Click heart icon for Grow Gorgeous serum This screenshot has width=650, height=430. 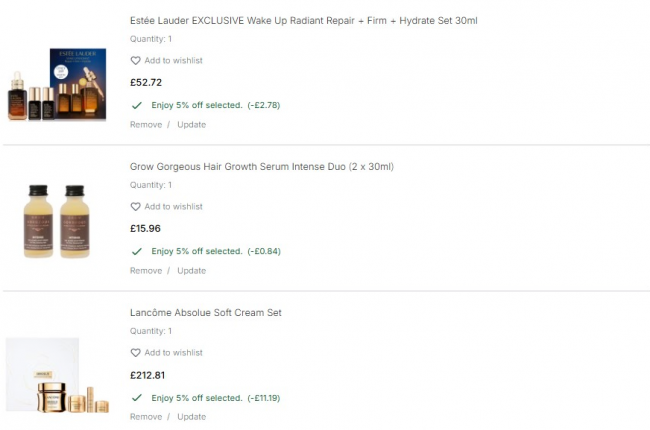click(x=136, y=207)
